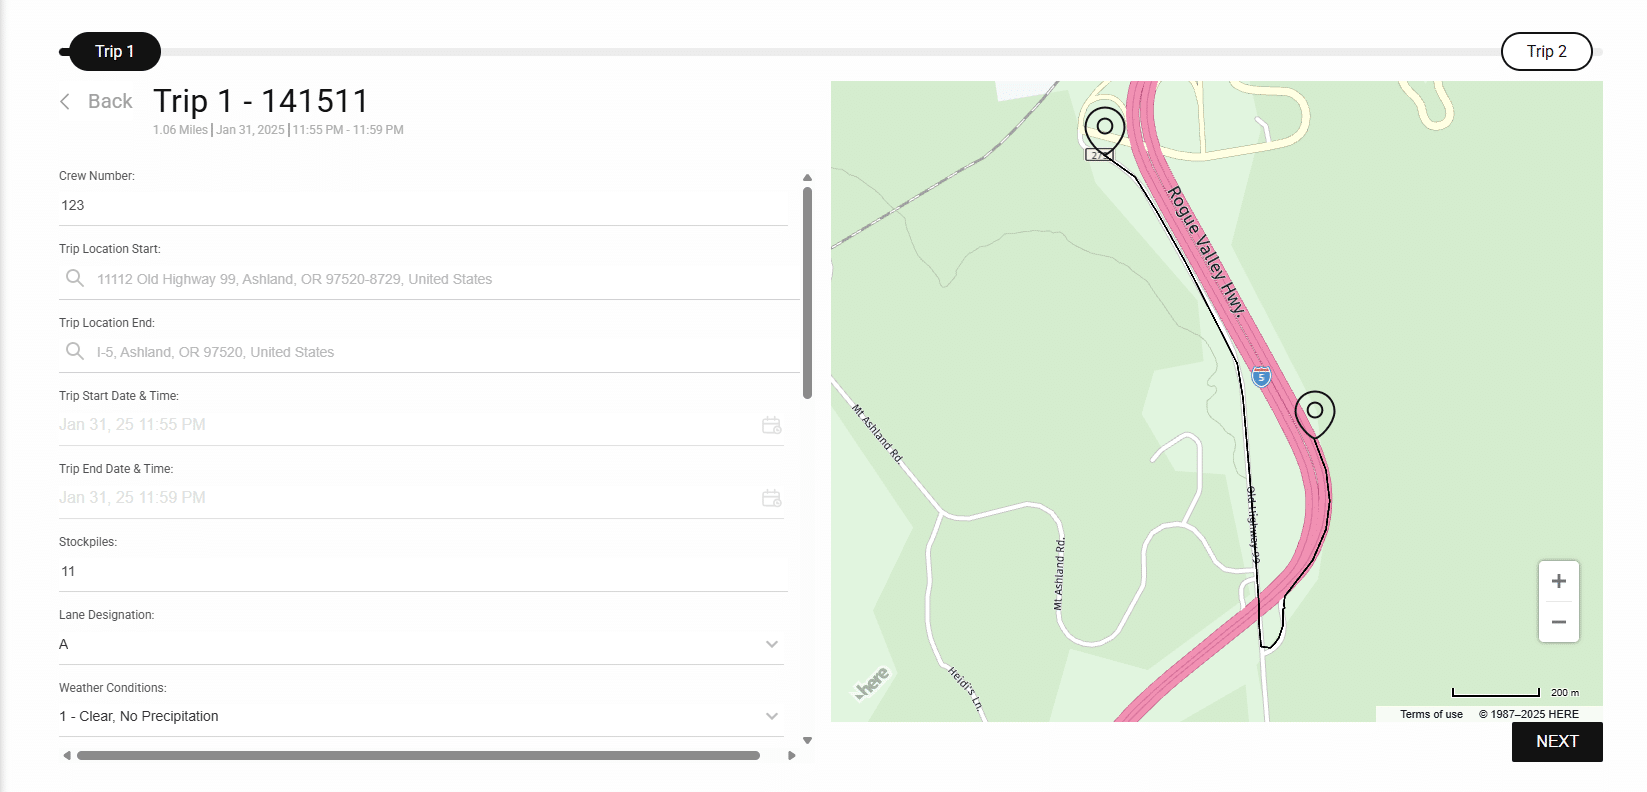The image size is (1647, 792).
Task: Zoom out on the map
Action: pos(1558,622)
